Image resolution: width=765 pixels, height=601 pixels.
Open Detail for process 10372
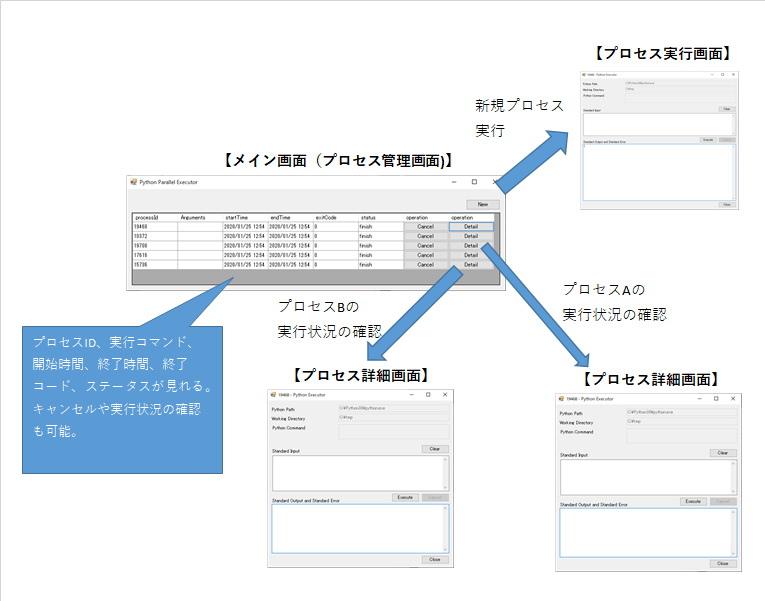coord(471,236)
